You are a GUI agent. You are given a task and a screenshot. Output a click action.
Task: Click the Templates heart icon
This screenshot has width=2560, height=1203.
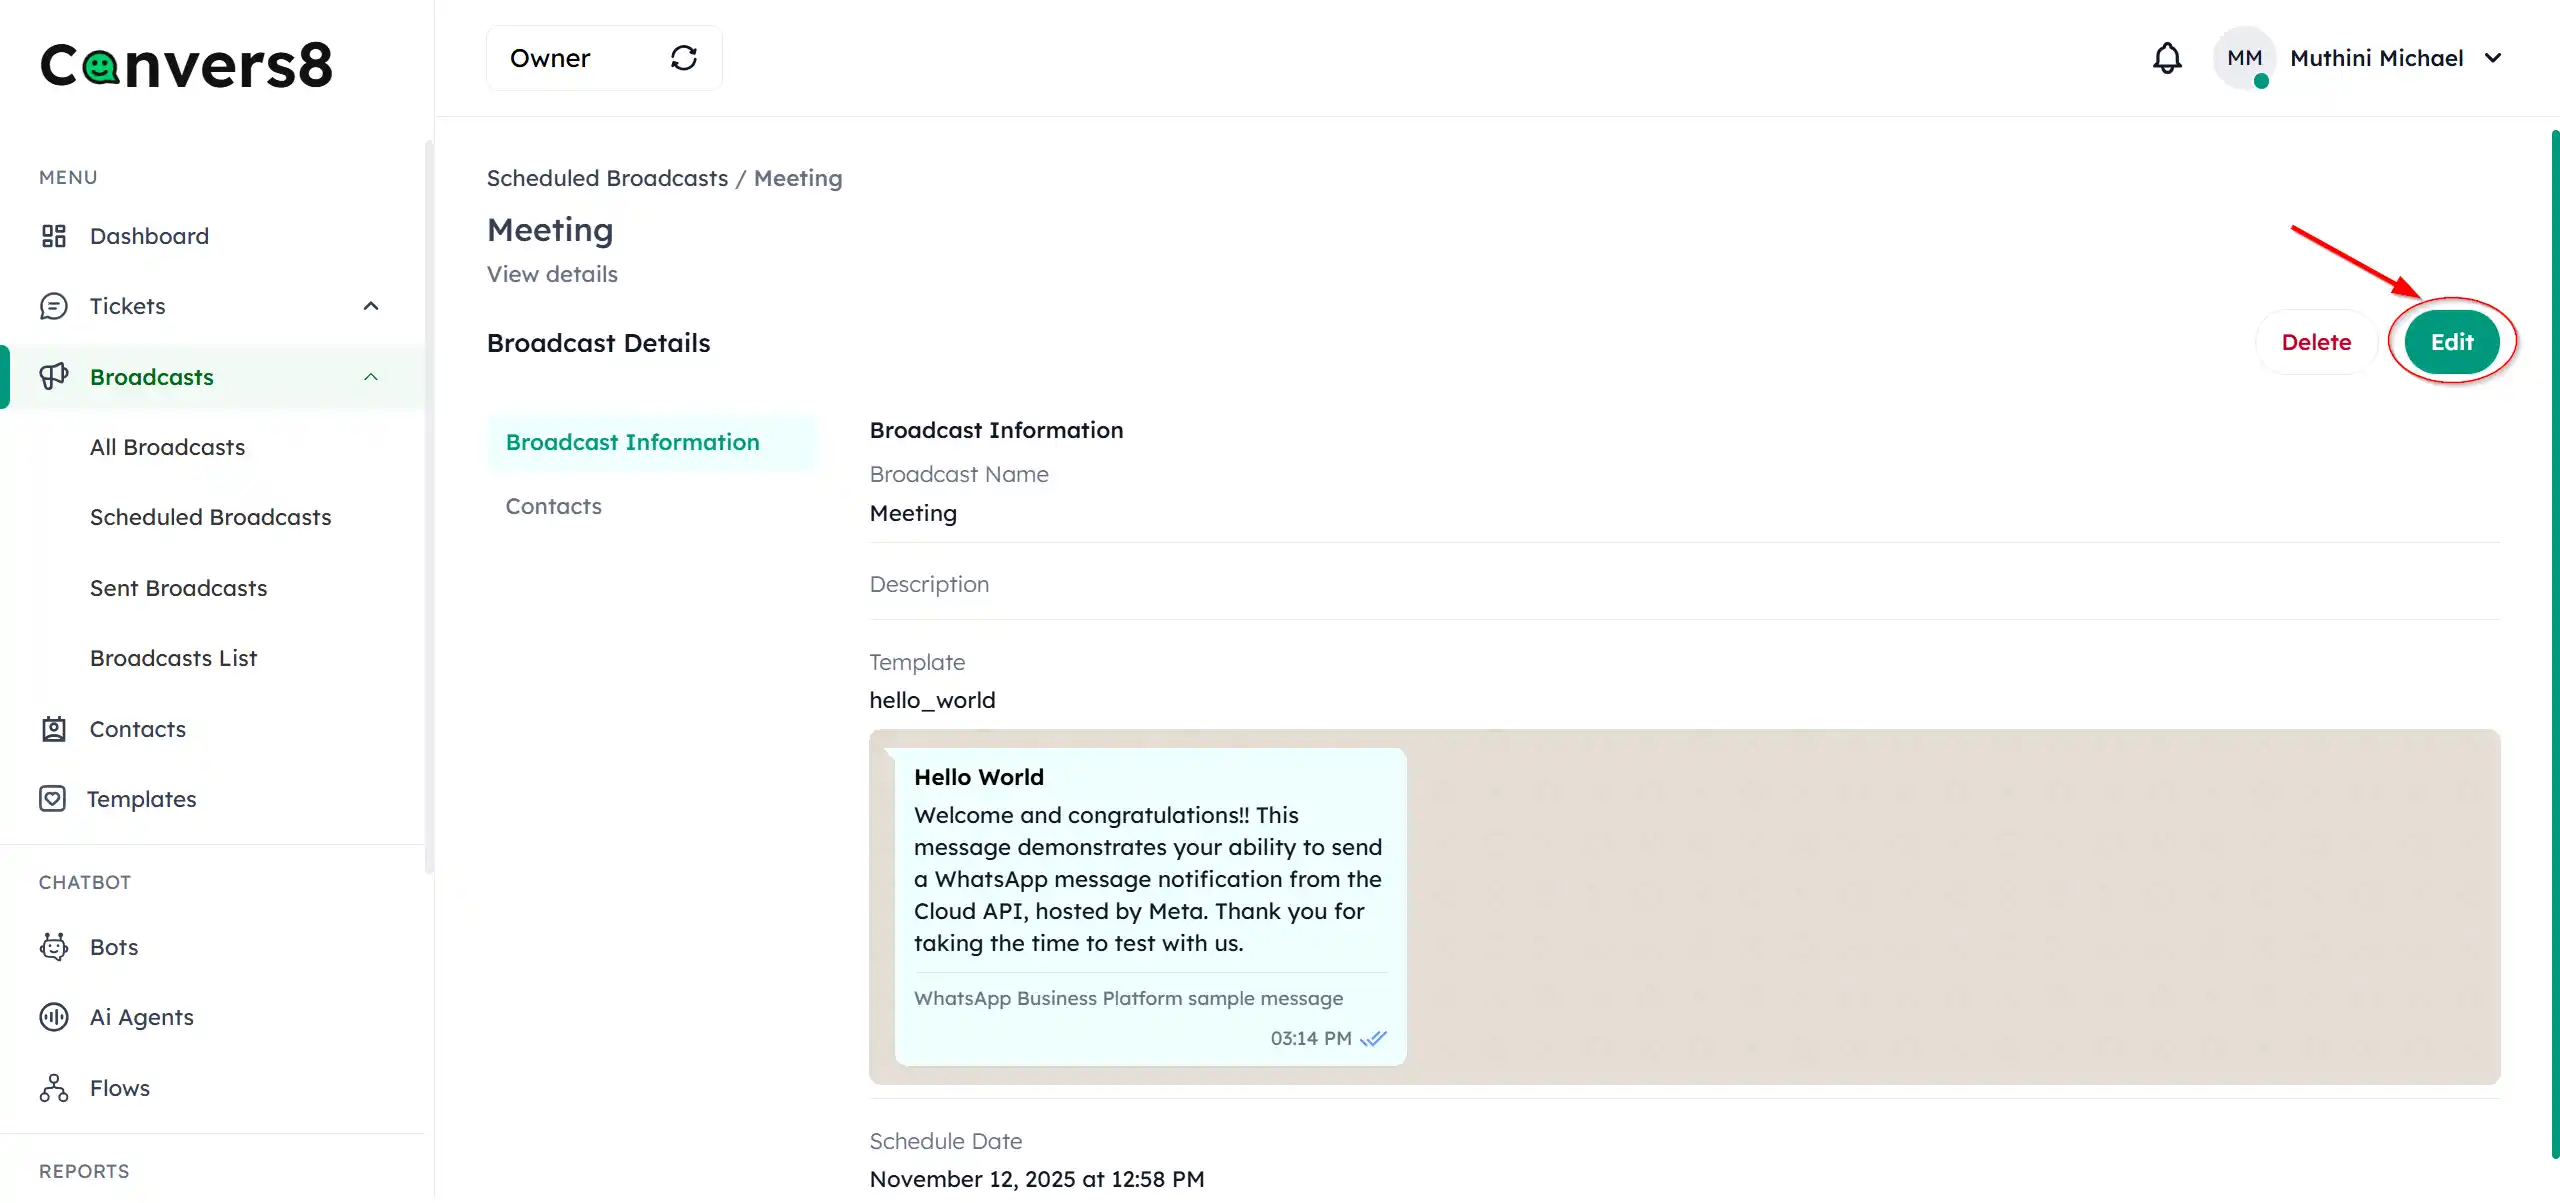pyautogui.click(x=52, y=799)
